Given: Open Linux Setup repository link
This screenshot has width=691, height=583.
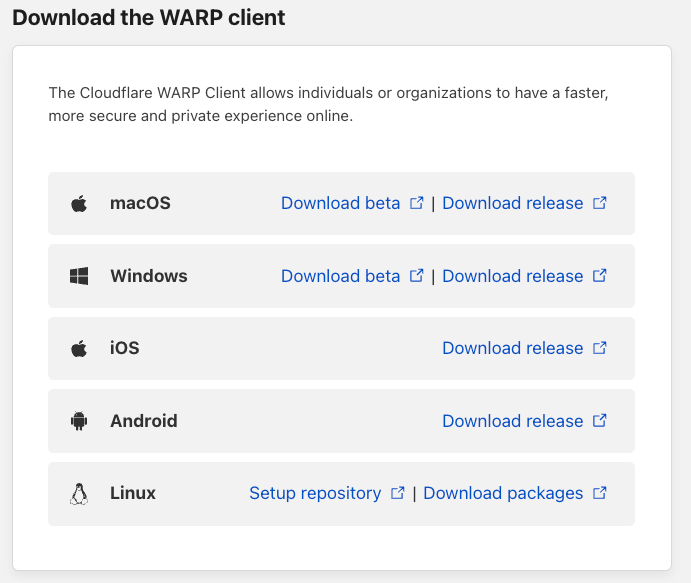Looking at the screenshot, I should click(315, 493).
